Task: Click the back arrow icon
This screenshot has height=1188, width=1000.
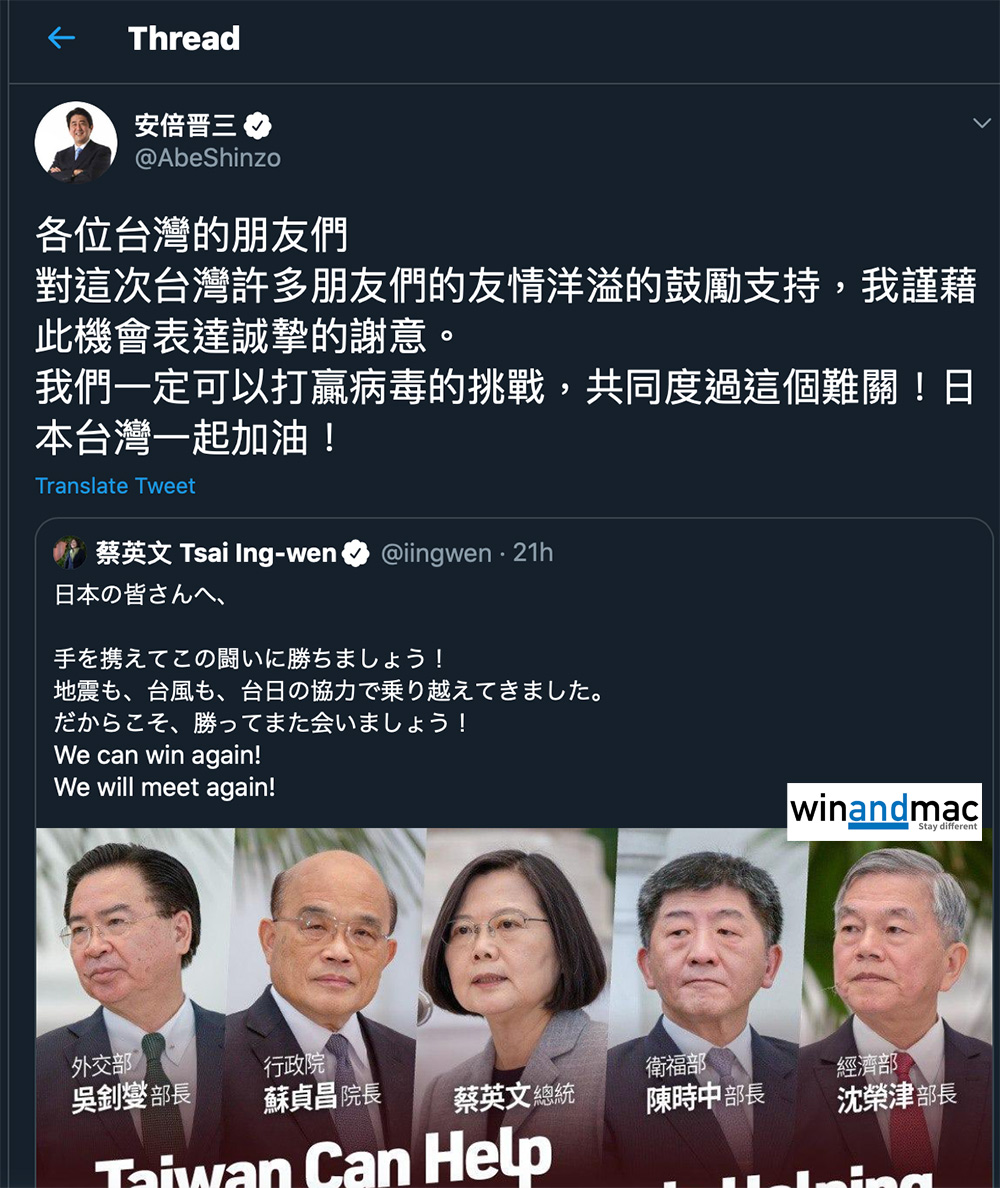Action: tap(61, 38)
